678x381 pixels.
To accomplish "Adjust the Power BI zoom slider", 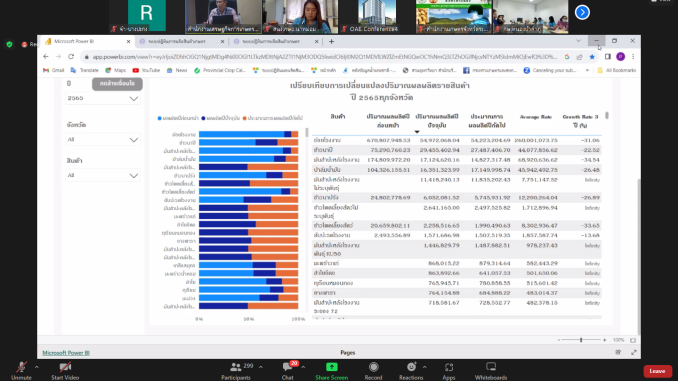I will tap(581, 340).
